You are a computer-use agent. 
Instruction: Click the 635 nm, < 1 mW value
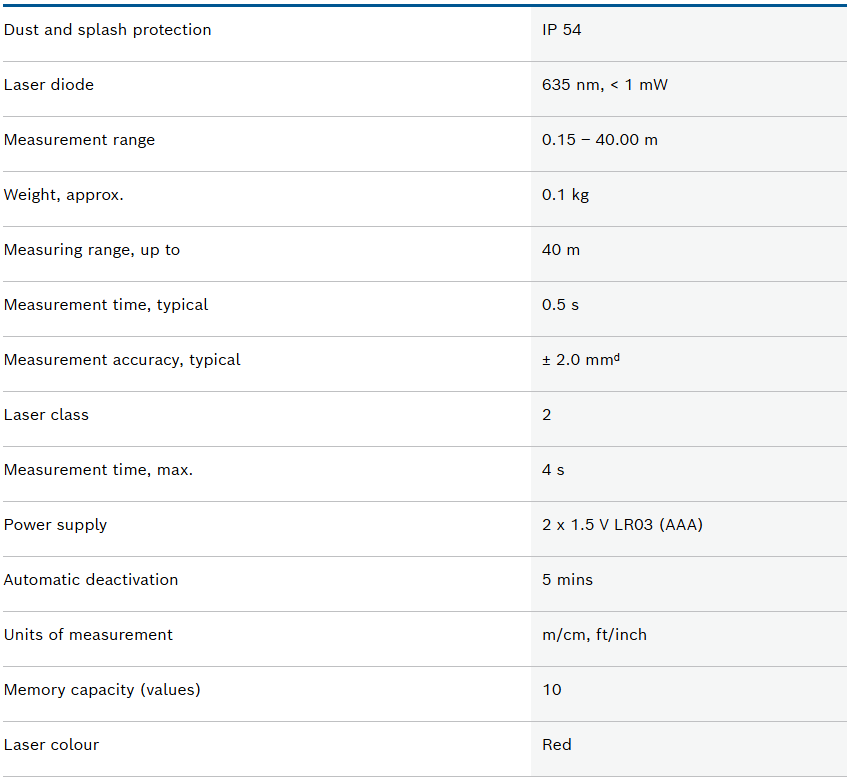tap(604, 85)
